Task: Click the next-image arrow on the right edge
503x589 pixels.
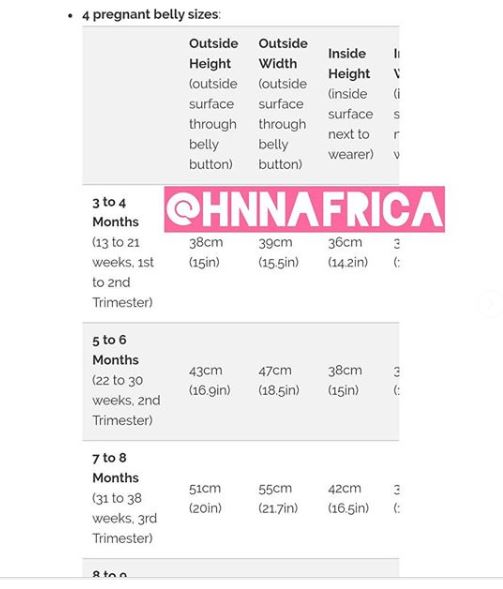Action: click(491, 304)
